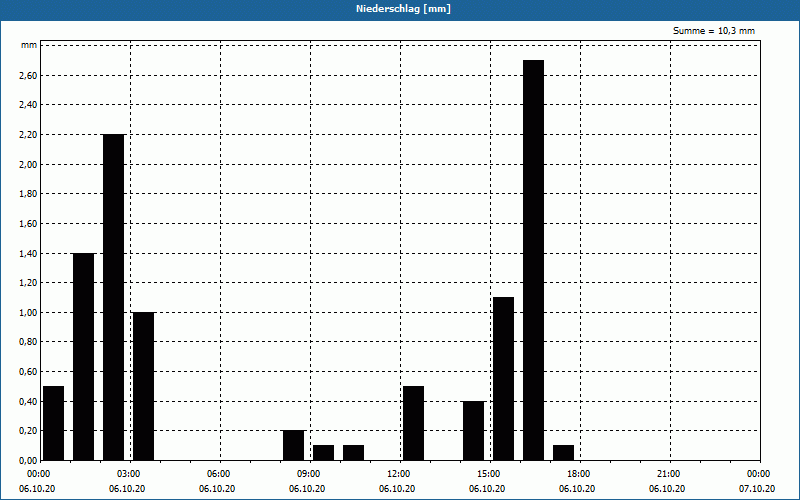Viewport: 800px width, 500px height.
Task: Click the 00:00 label above 07.10.20
Action: tap(760, 474)
